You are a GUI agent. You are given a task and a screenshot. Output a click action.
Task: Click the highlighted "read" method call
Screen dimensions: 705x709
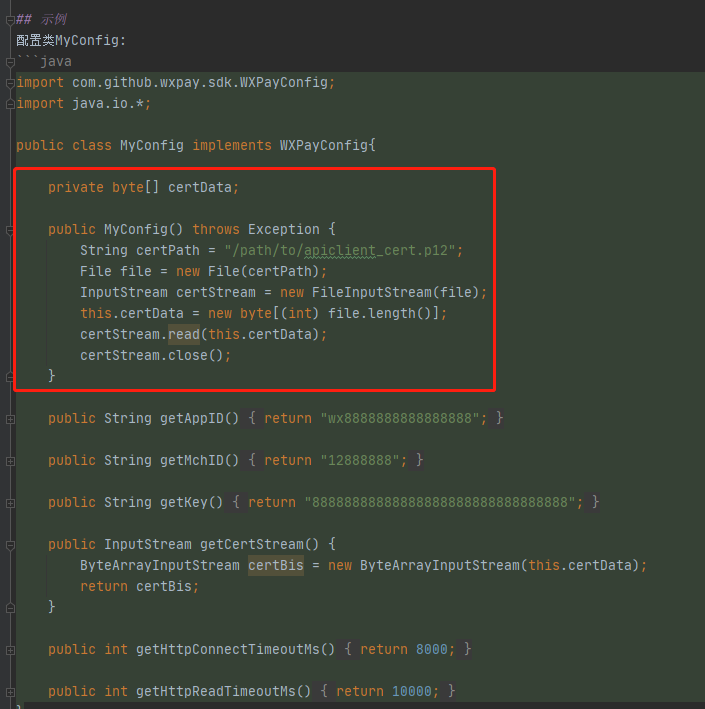click(x=184, y=334)
